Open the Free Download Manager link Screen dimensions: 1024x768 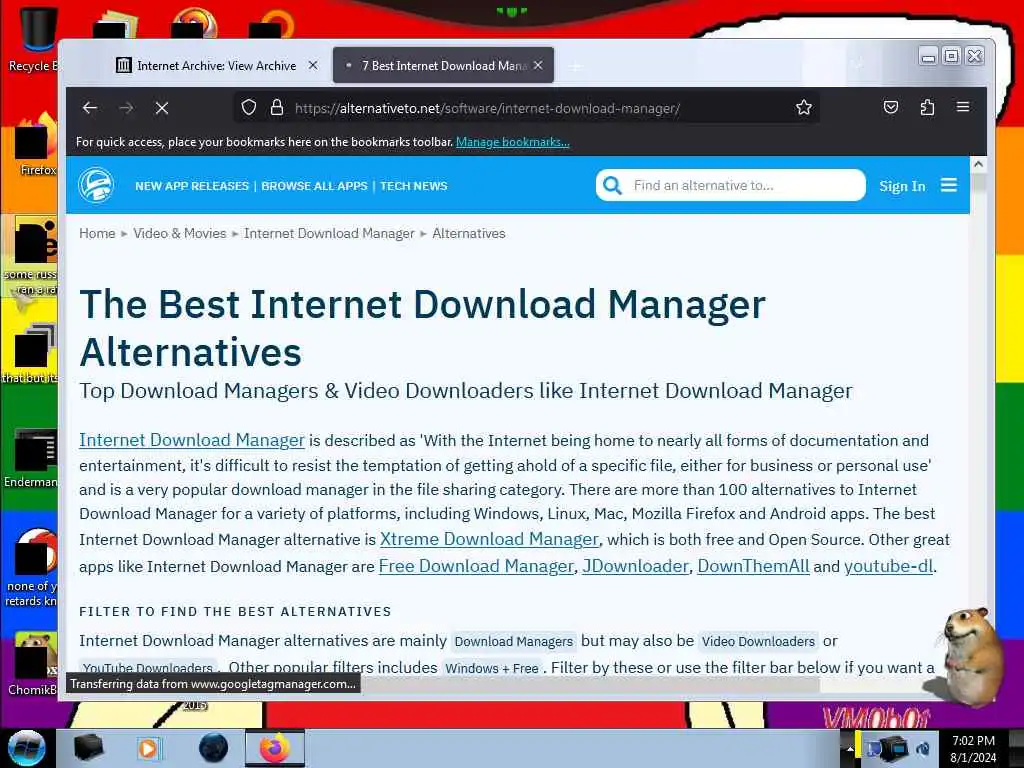point(476,566)
